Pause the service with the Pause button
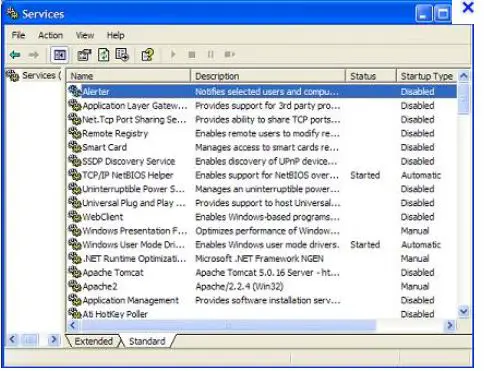Viewport: 484px width, 371px height. click(211, 54)
